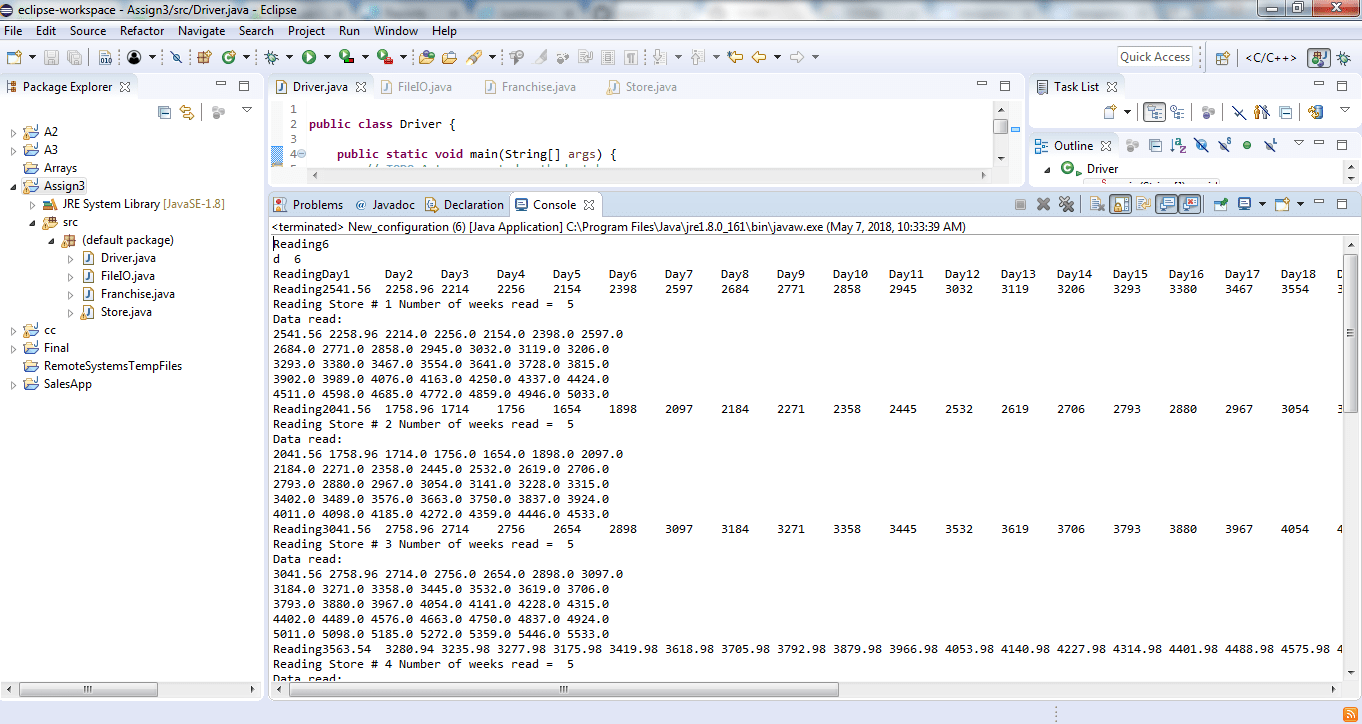Open the Refactor menu
Viewport: 1362px width, 724px height.
tap(142, 31)
